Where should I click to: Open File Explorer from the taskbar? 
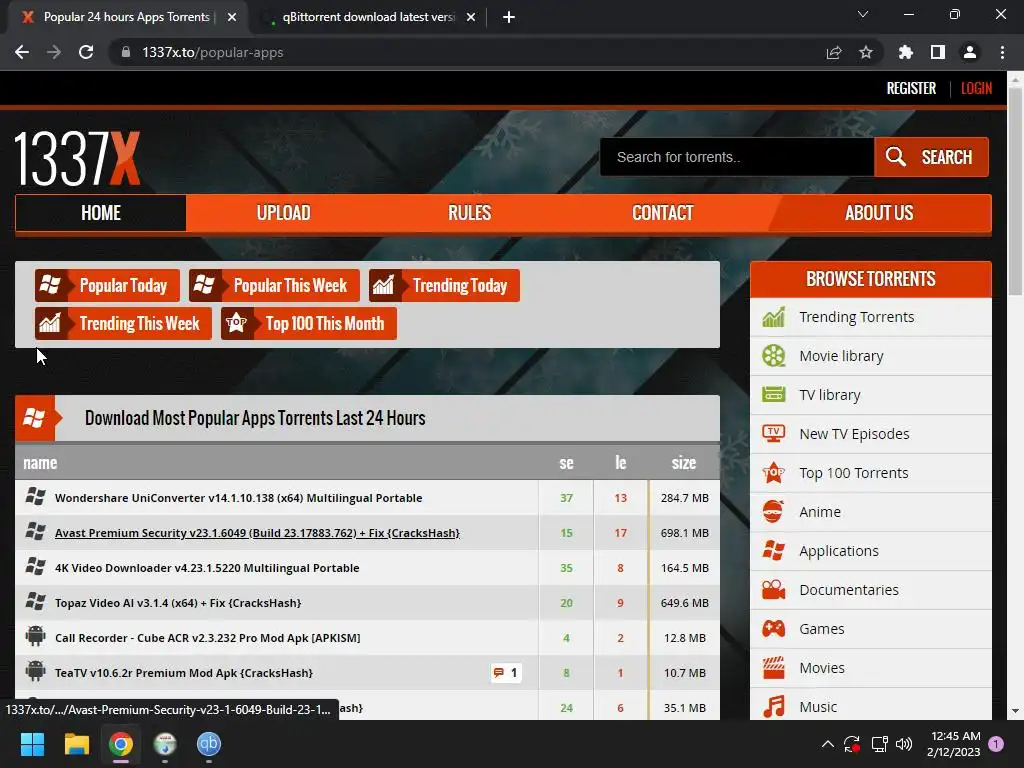pyautogui.click(x=76, y=744)
